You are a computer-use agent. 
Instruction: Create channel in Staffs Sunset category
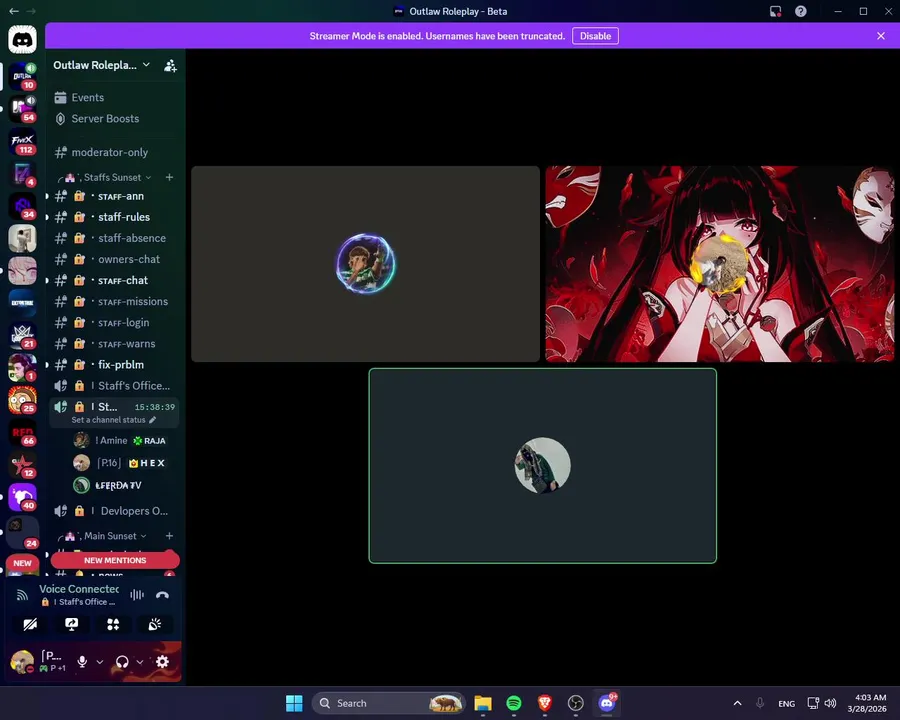(x=169, y=177)
